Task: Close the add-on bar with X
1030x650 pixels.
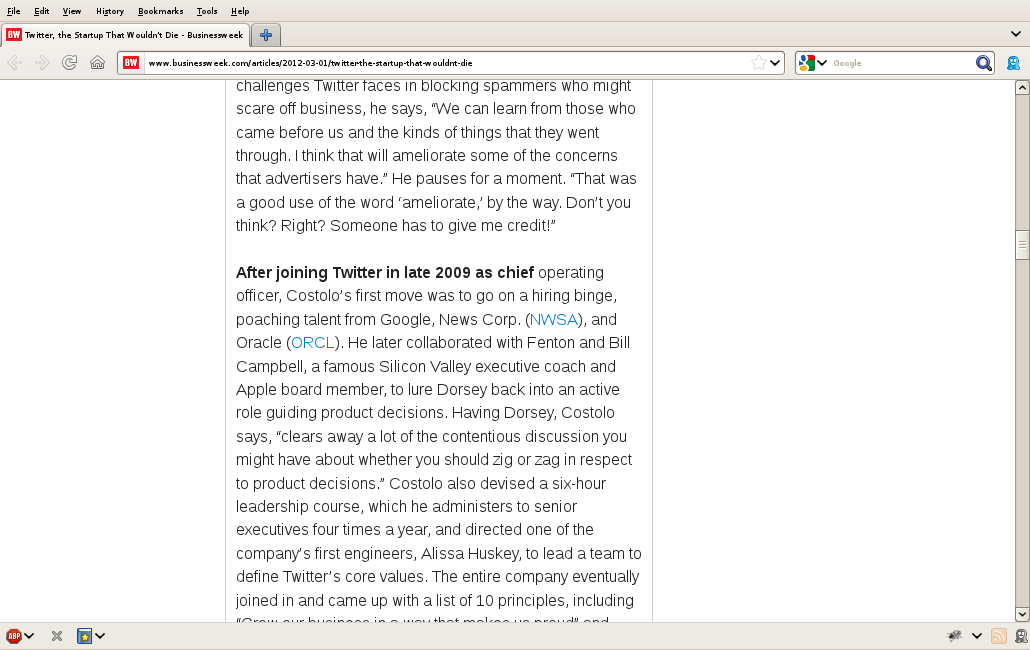Action: pyautogui.click(x=57, y=636)
